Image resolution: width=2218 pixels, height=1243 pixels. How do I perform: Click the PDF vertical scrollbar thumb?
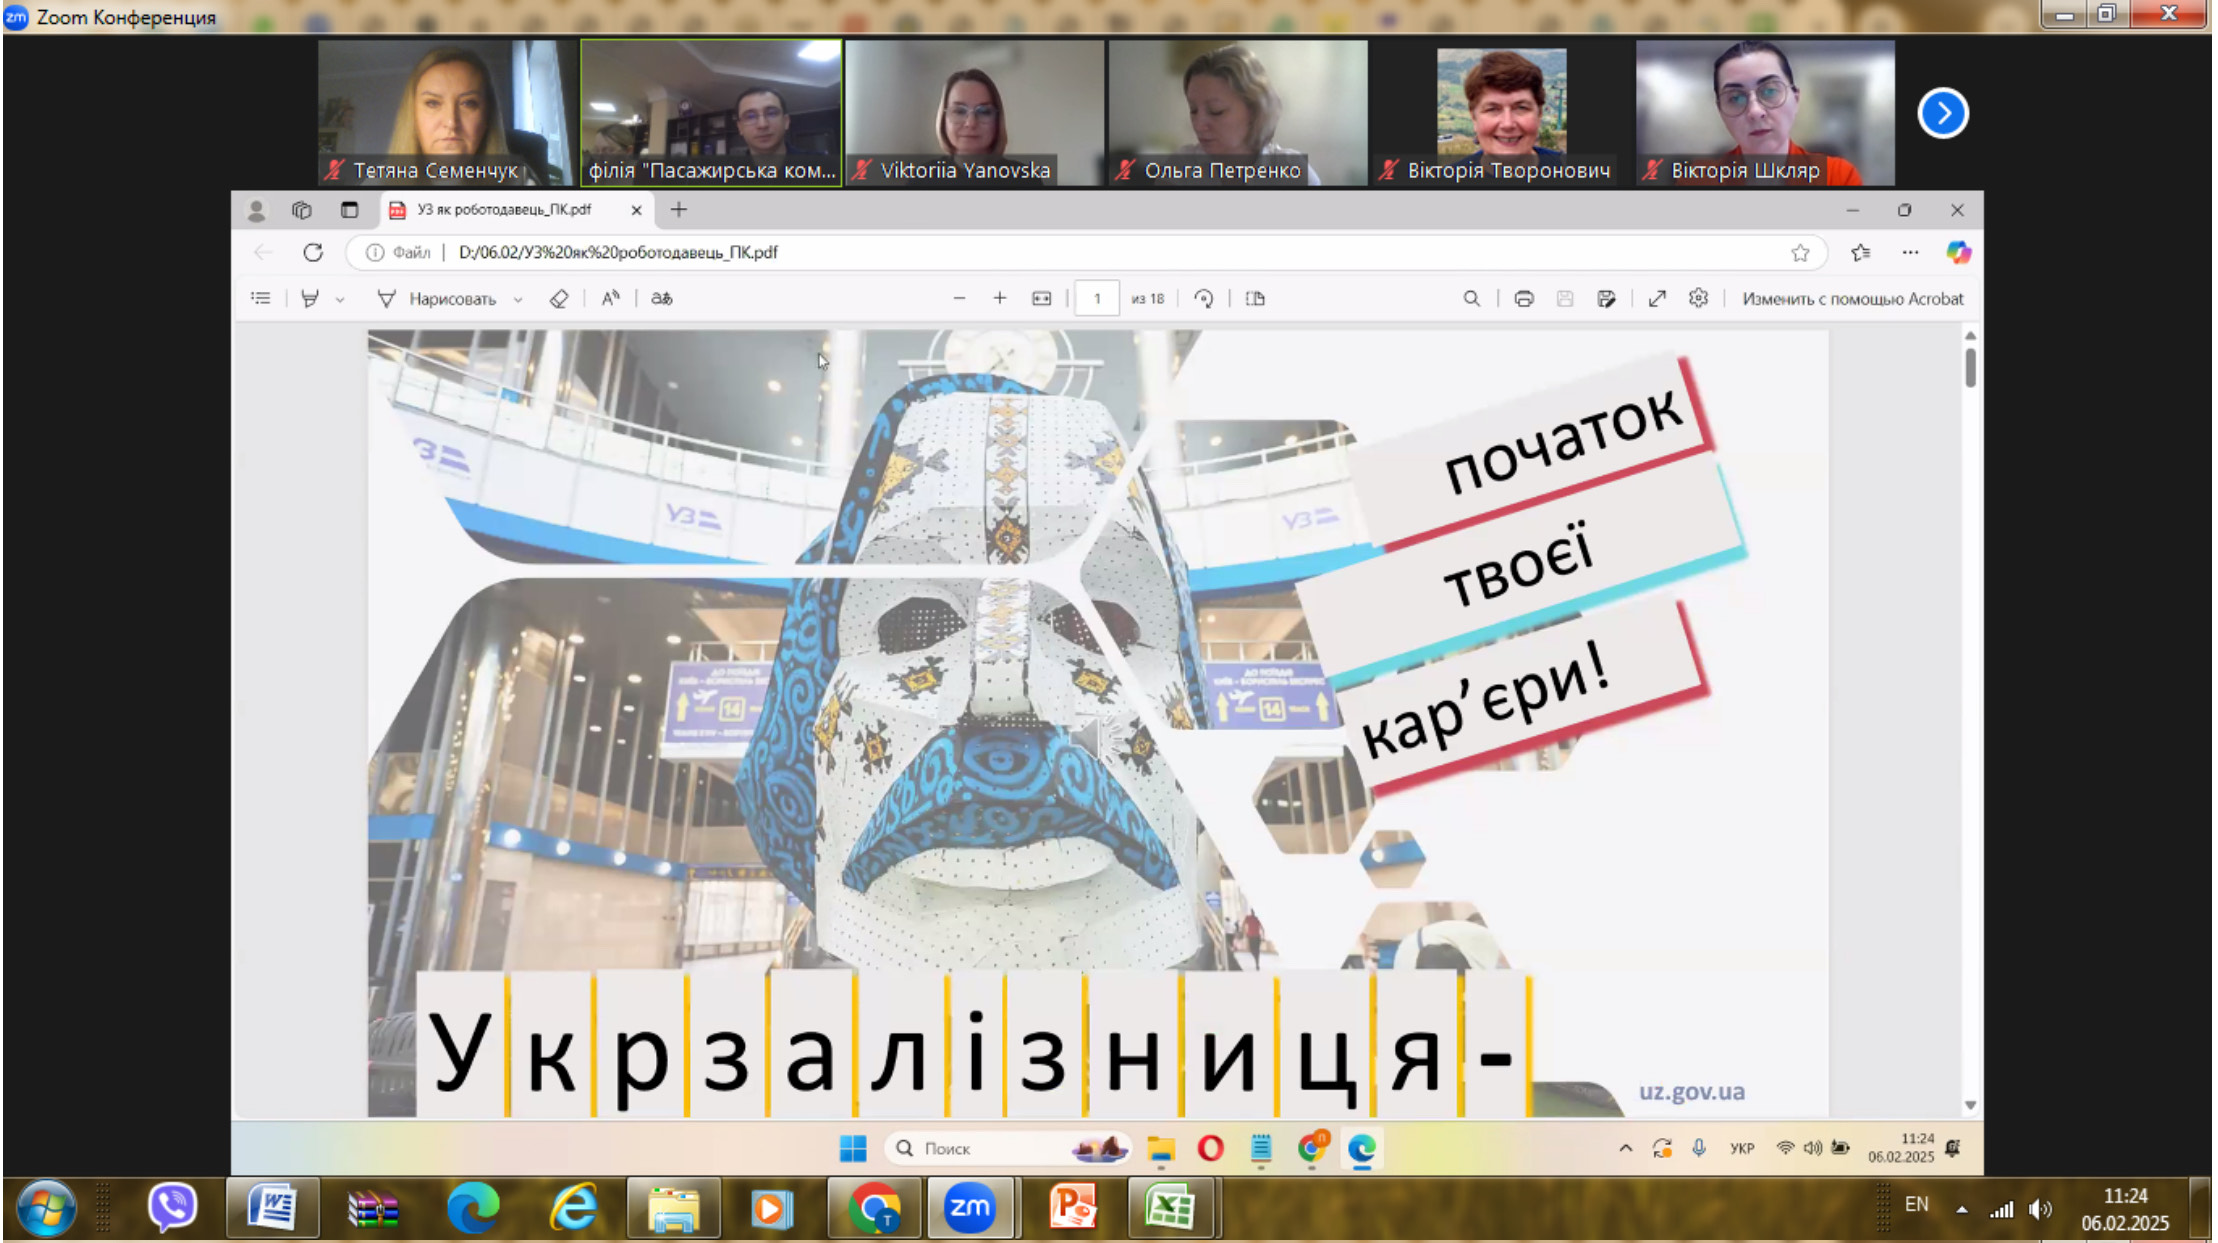[x=1970, y=366]
